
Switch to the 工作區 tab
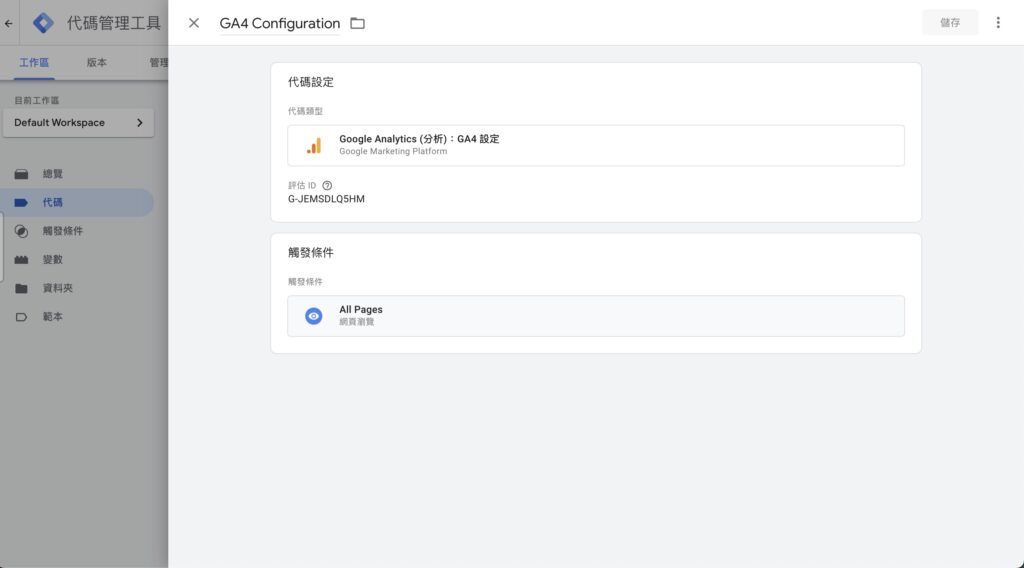(34, 63)
